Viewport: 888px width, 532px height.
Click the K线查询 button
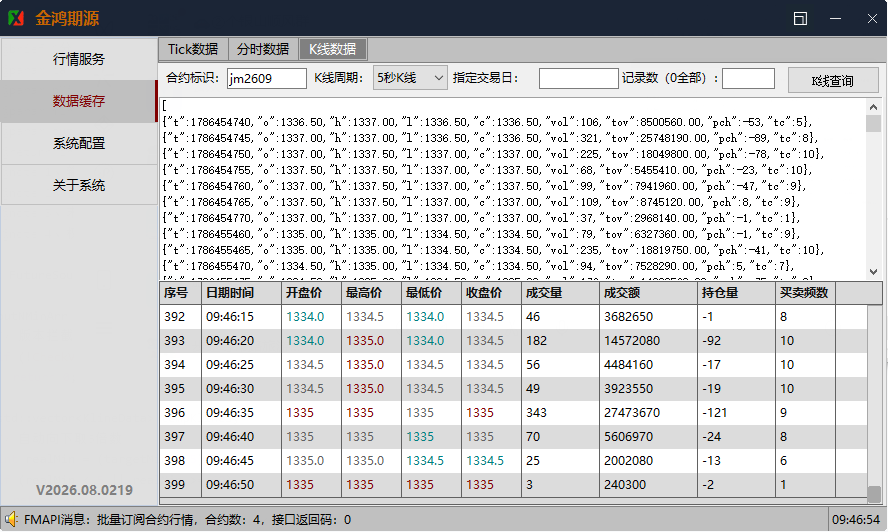point(832,80)
